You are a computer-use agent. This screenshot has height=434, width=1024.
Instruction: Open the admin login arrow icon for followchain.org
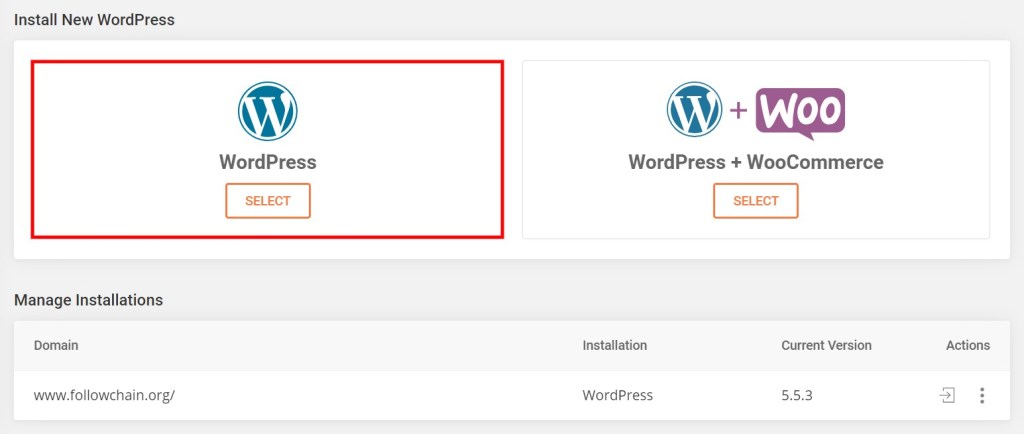pyautogui.click(x=947, y=395)
